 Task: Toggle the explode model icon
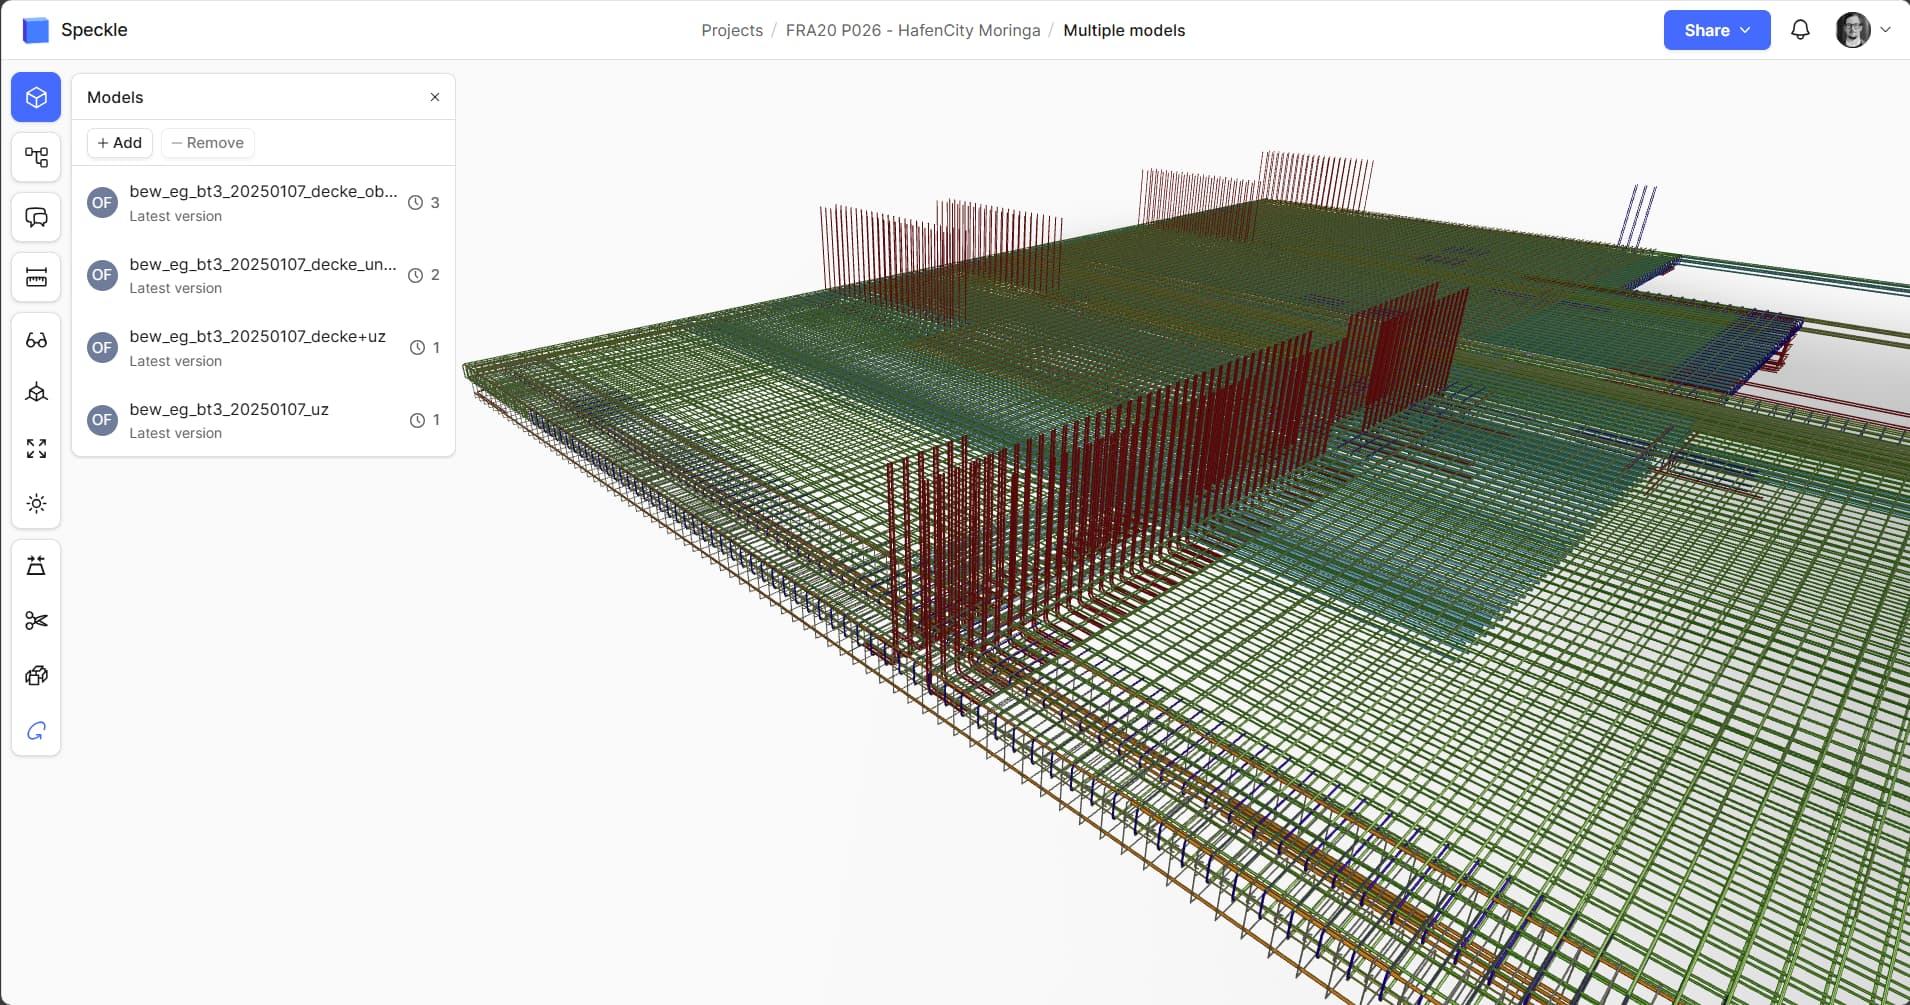(36, 676)
